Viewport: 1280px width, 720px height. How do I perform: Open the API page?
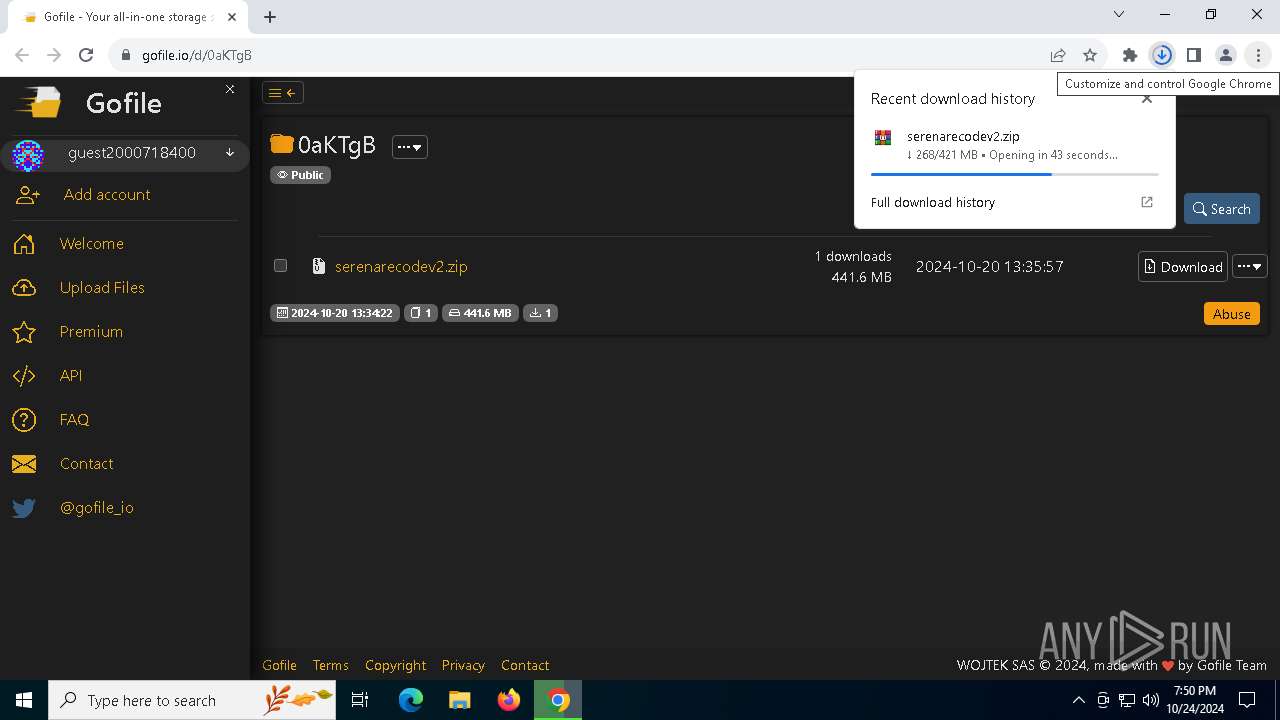point(71,375)
